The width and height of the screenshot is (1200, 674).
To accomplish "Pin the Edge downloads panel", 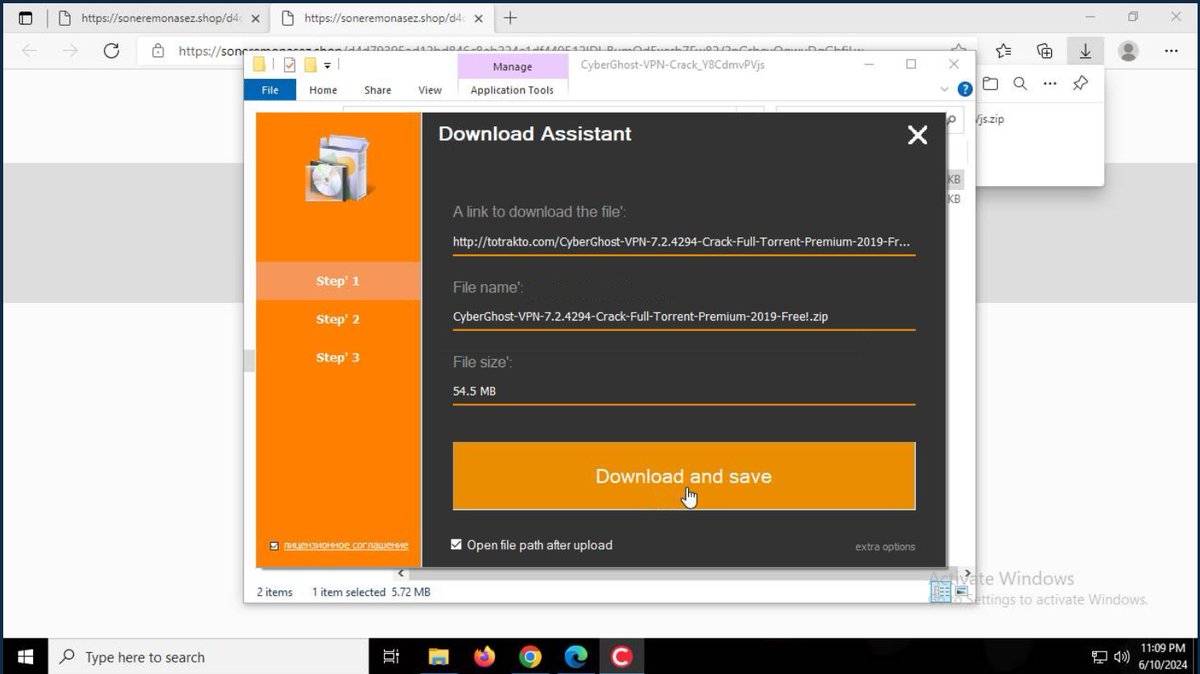I will click(x=1080, y=84).
